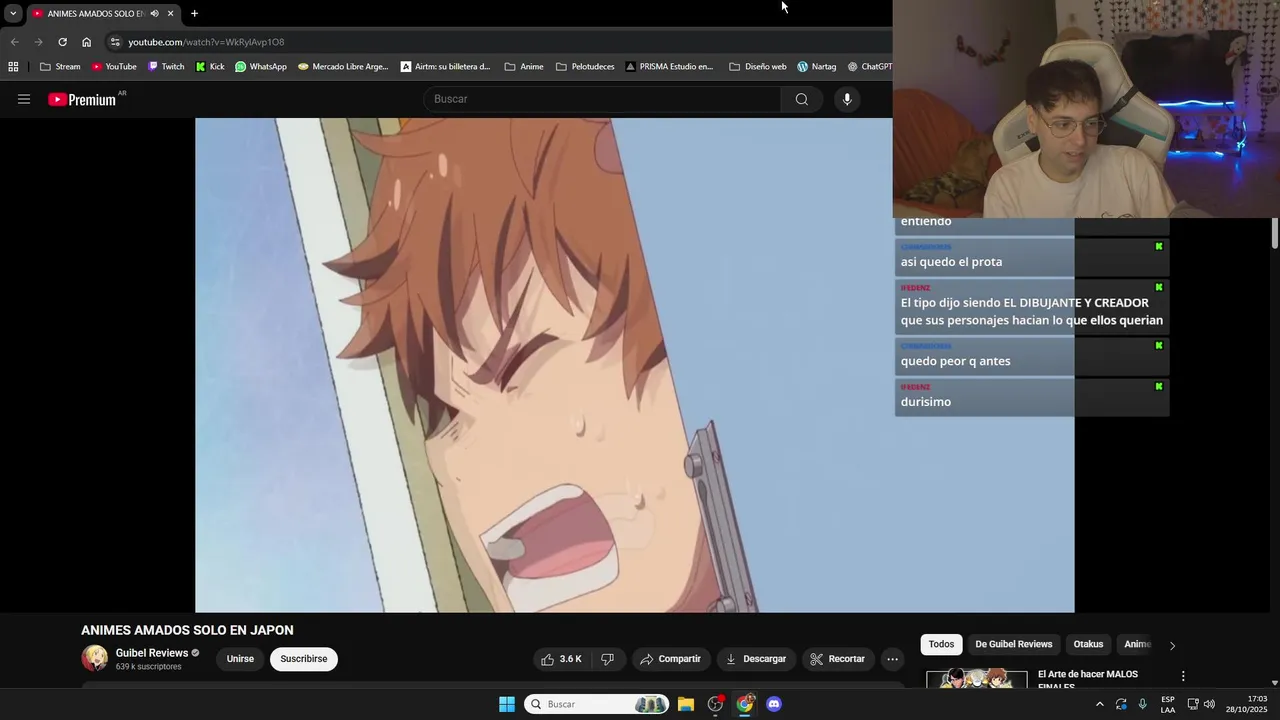Open El Arte de hacer MALOS FINALES video

tap(1087, 680)
